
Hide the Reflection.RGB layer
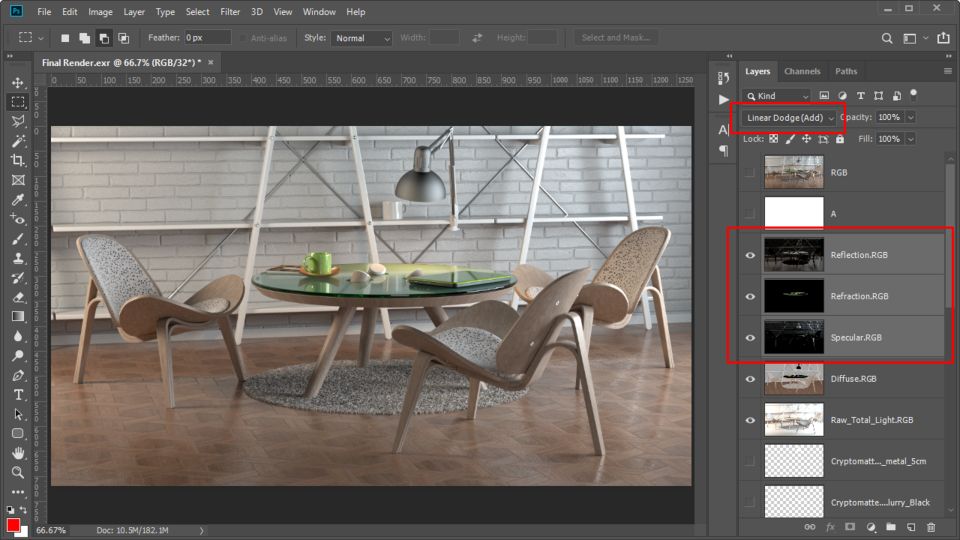pyautogui.click(x=751, y=255)
